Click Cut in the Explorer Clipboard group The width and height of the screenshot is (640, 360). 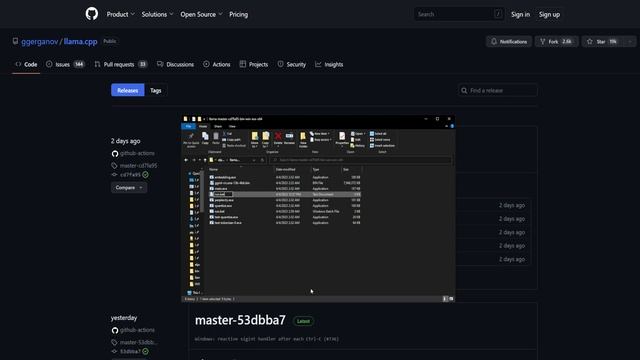pos(227,134)
